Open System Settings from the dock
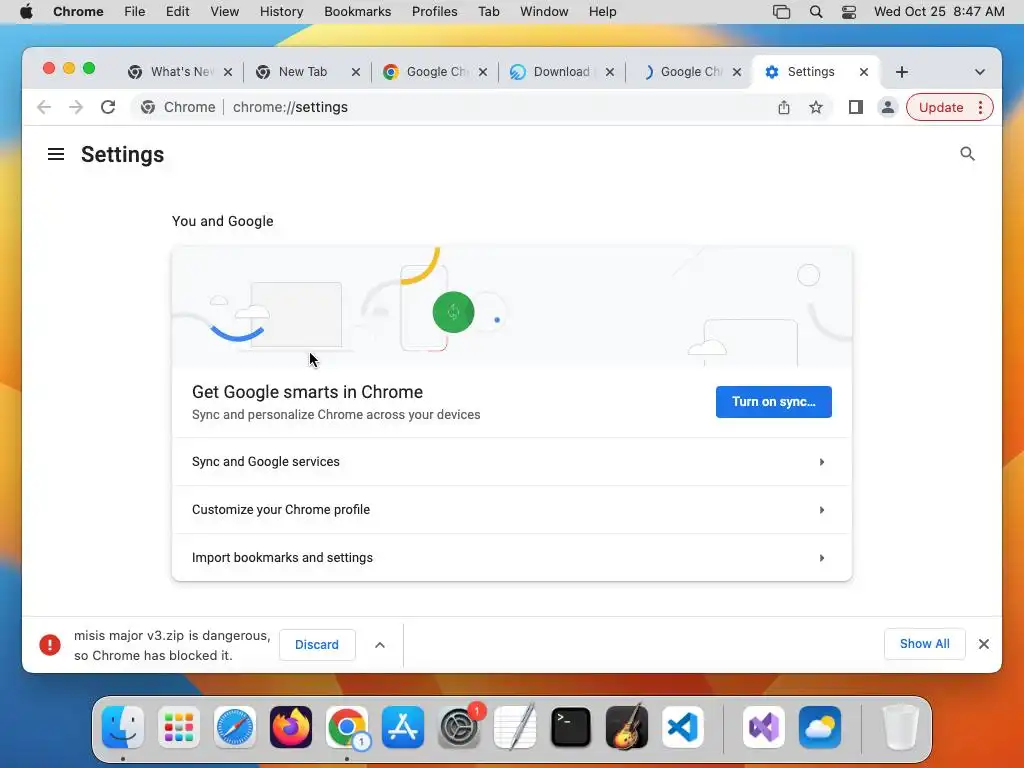1024x768 pixels. tap(458, 727)
